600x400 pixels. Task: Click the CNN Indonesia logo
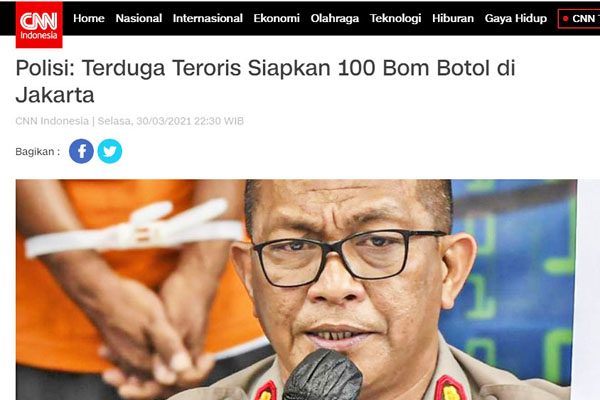(x=39, y=24)
